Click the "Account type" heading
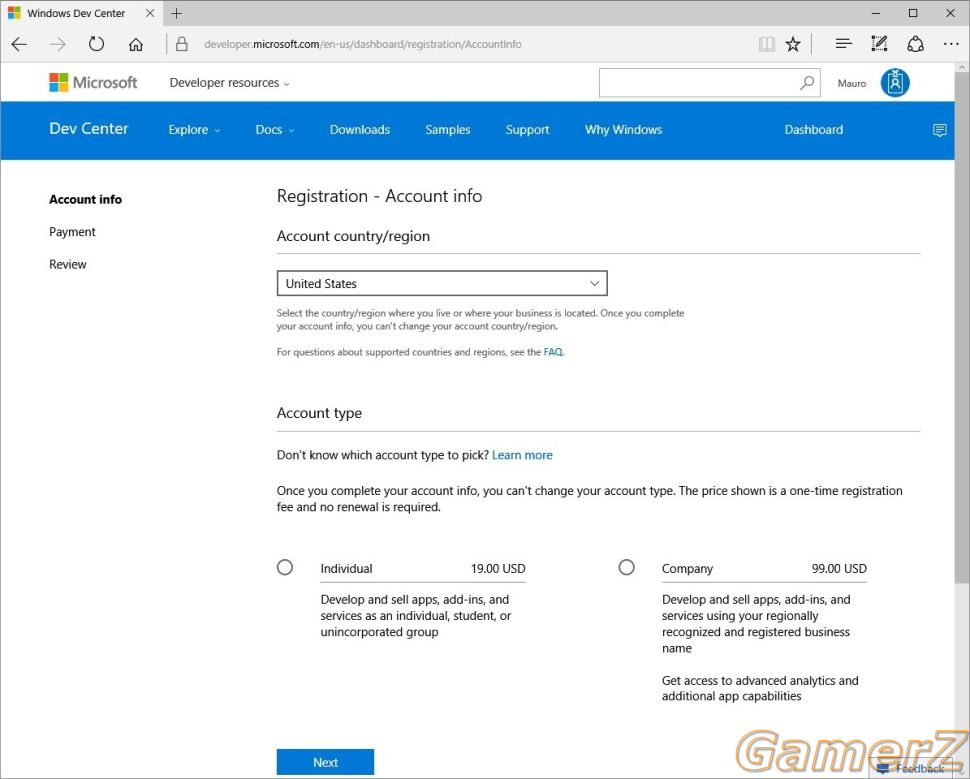 coord(319,413)
